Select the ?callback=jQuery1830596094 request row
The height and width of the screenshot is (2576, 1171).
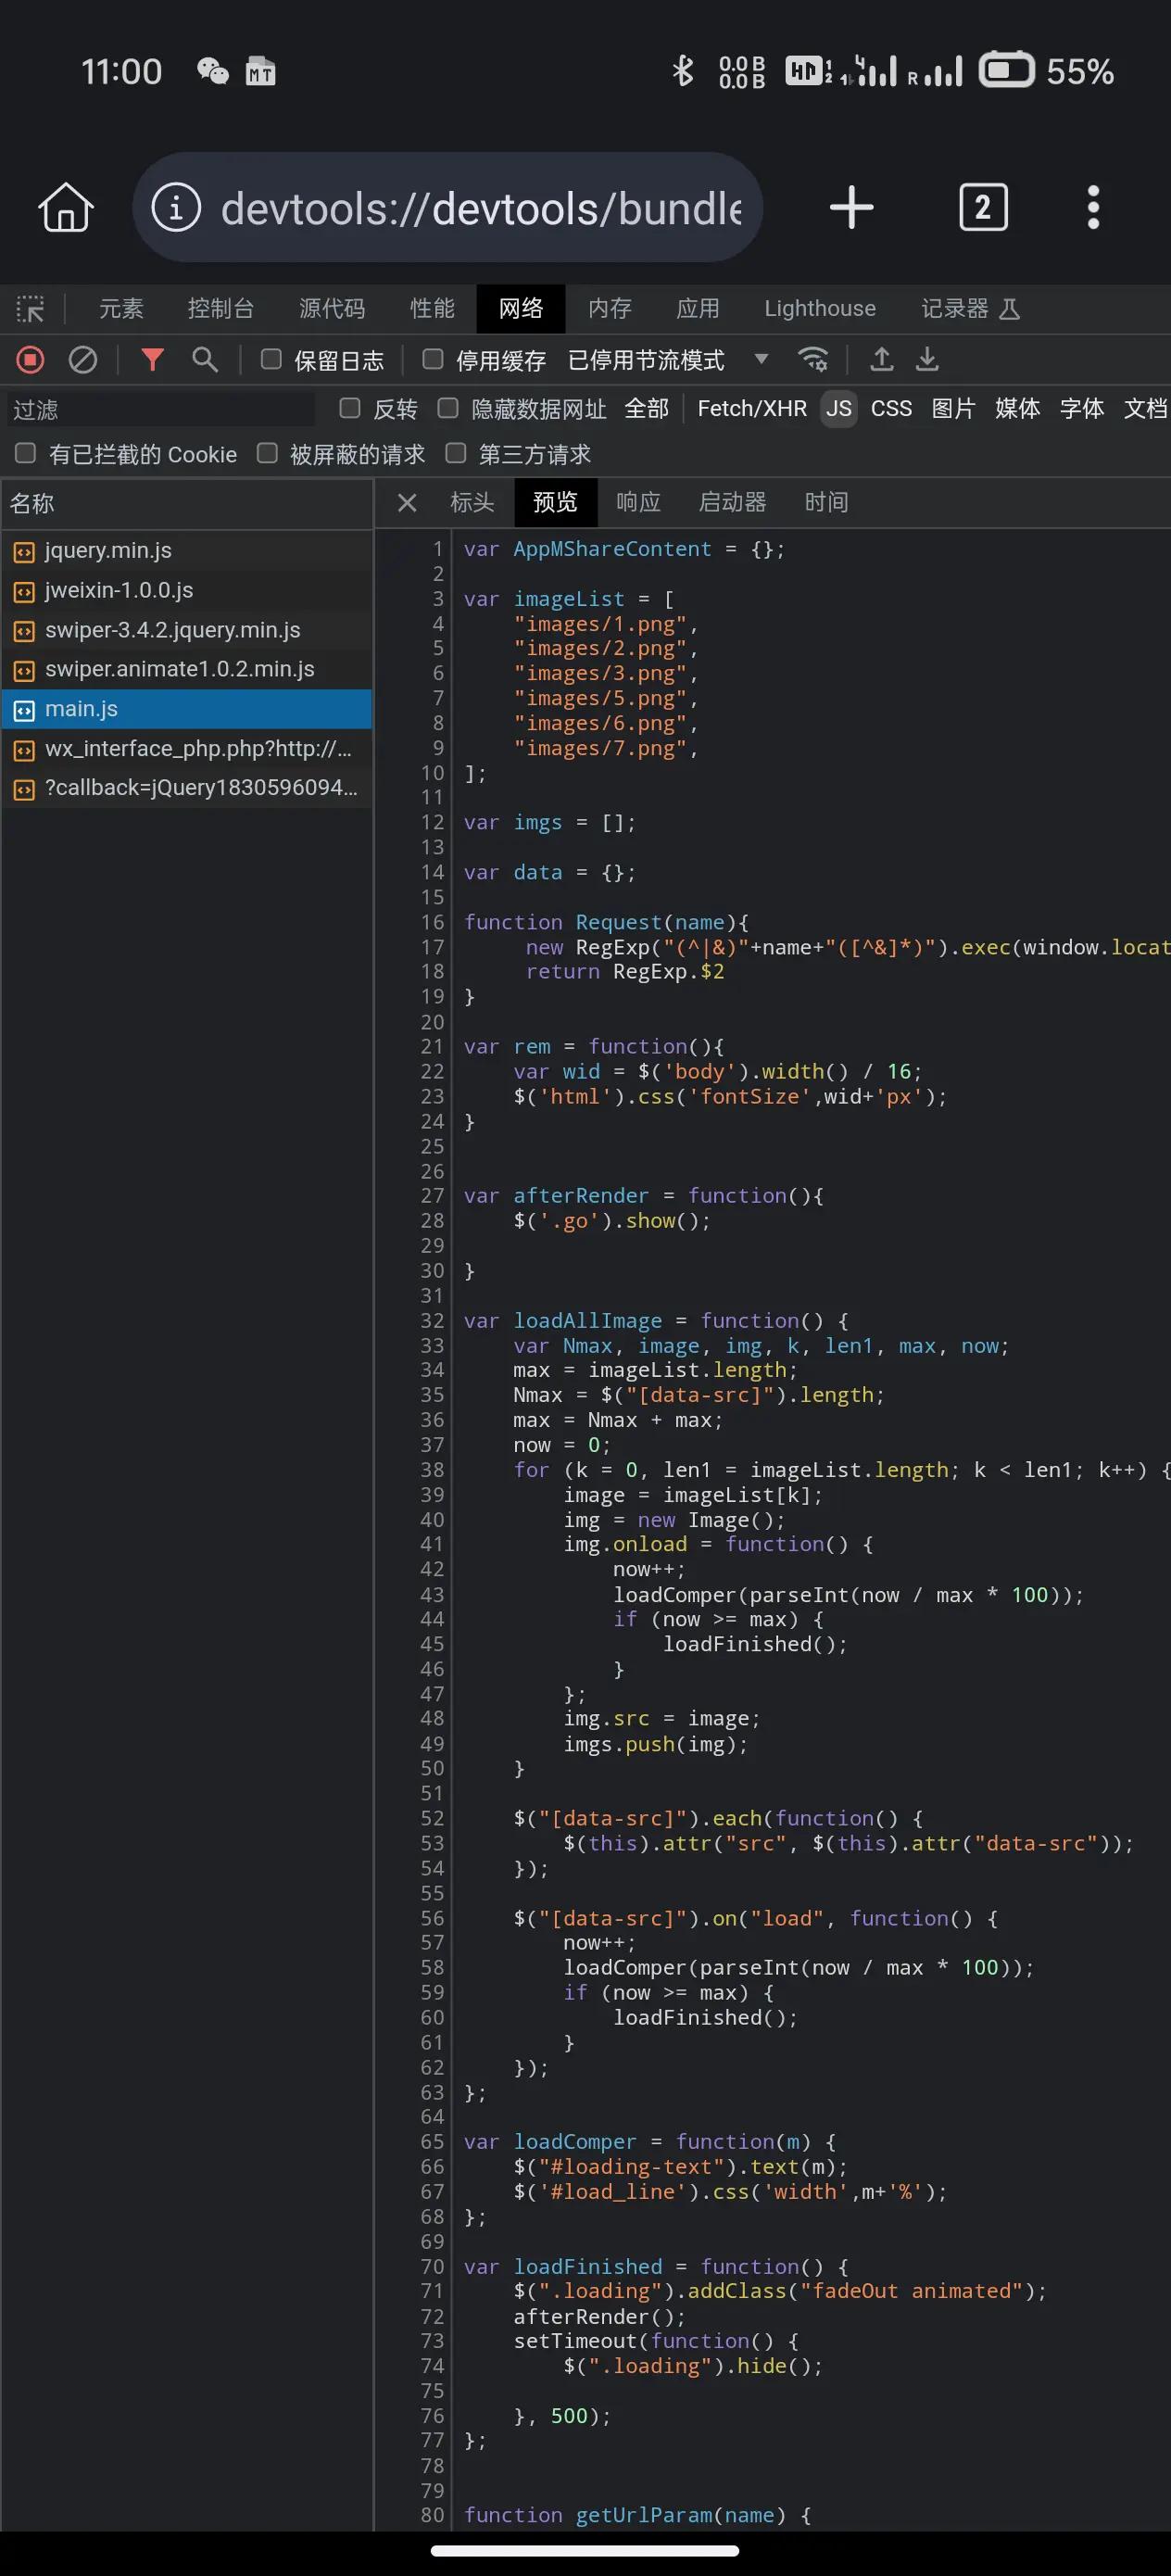click(186, 788)
